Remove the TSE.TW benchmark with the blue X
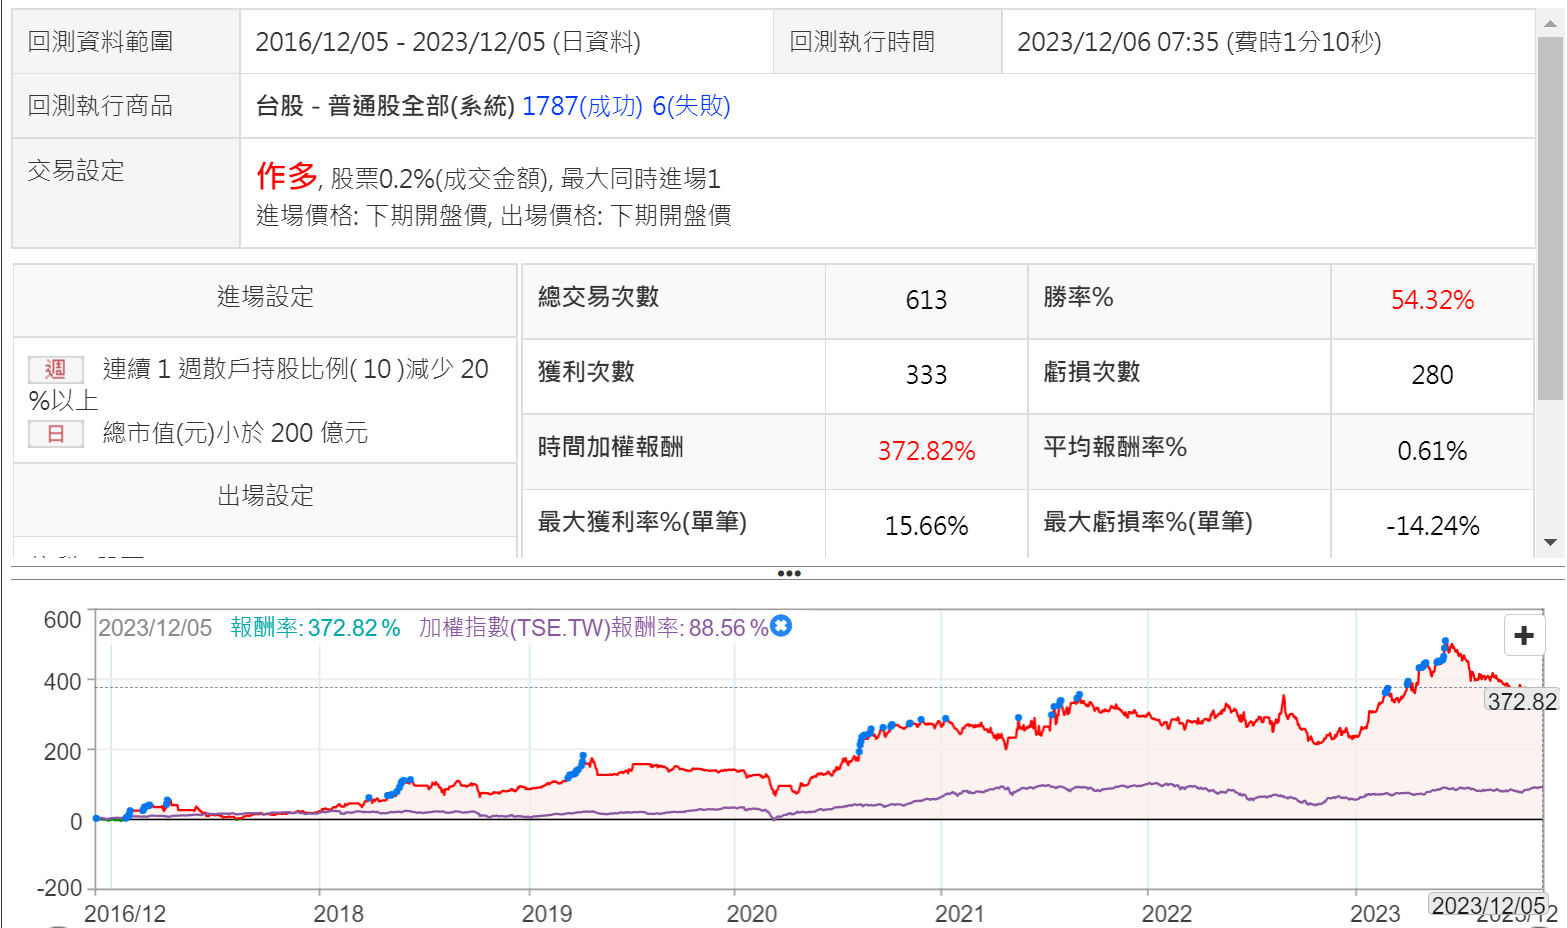The image size is (1567, 928). click(x=781, y=626)
